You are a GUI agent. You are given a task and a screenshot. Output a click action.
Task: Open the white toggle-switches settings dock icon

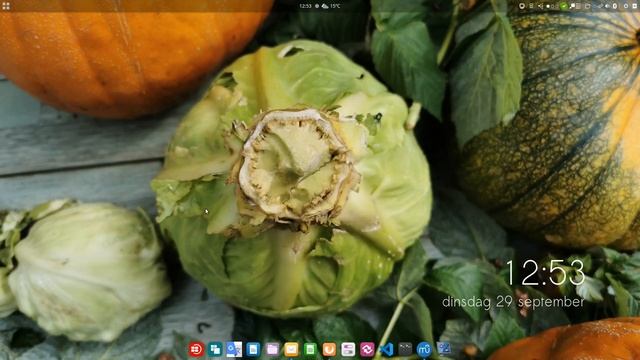348,349
